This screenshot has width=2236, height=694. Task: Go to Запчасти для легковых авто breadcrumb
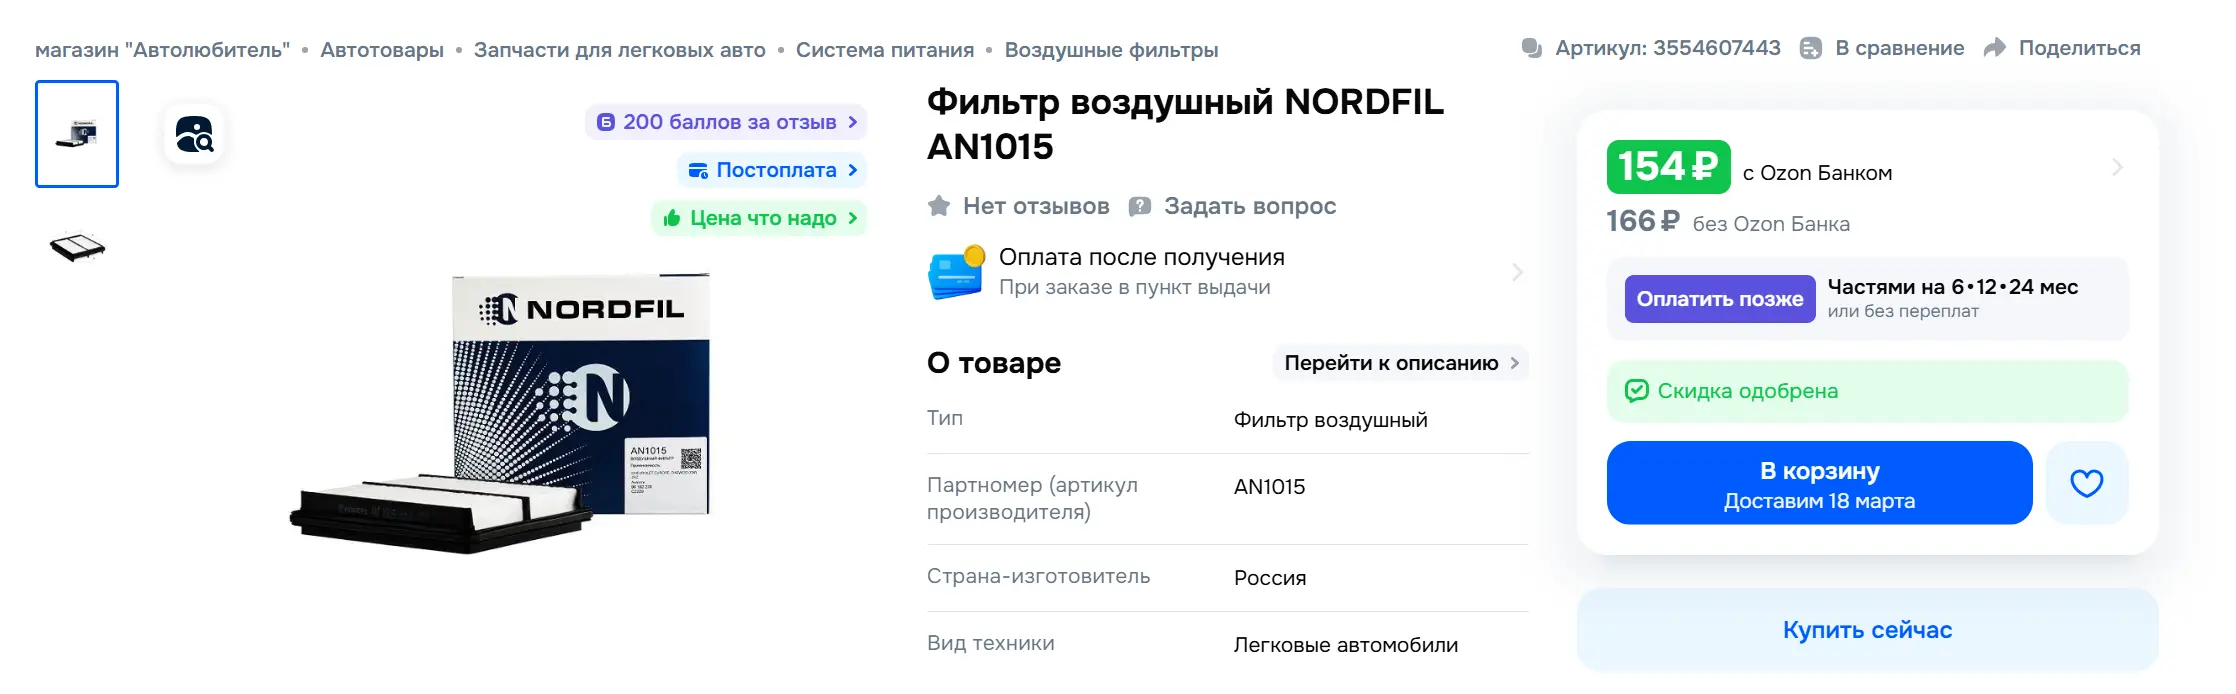click(620, 50)
